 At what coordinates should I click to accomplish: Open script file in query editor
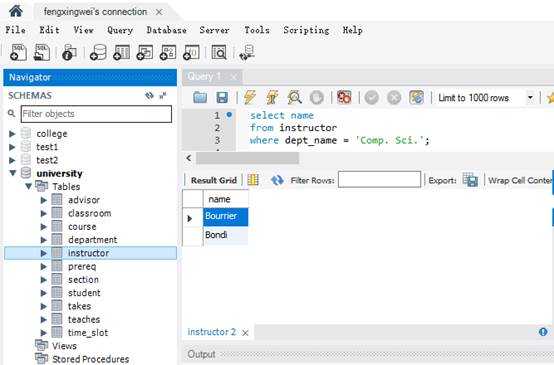pyautogui.click(x=200, y=97)
